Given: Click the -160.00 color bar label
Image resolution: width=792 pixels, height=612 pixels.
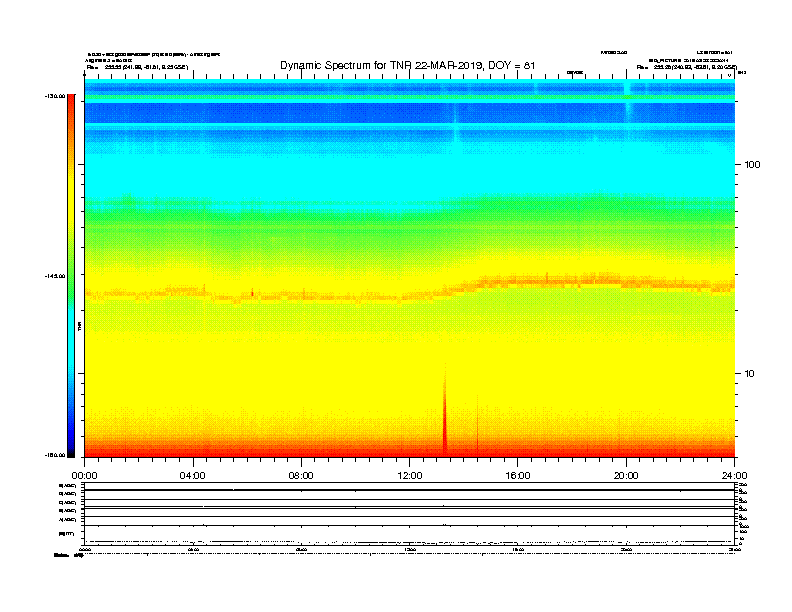Looking at the screenshot, I should click(55, 455).
